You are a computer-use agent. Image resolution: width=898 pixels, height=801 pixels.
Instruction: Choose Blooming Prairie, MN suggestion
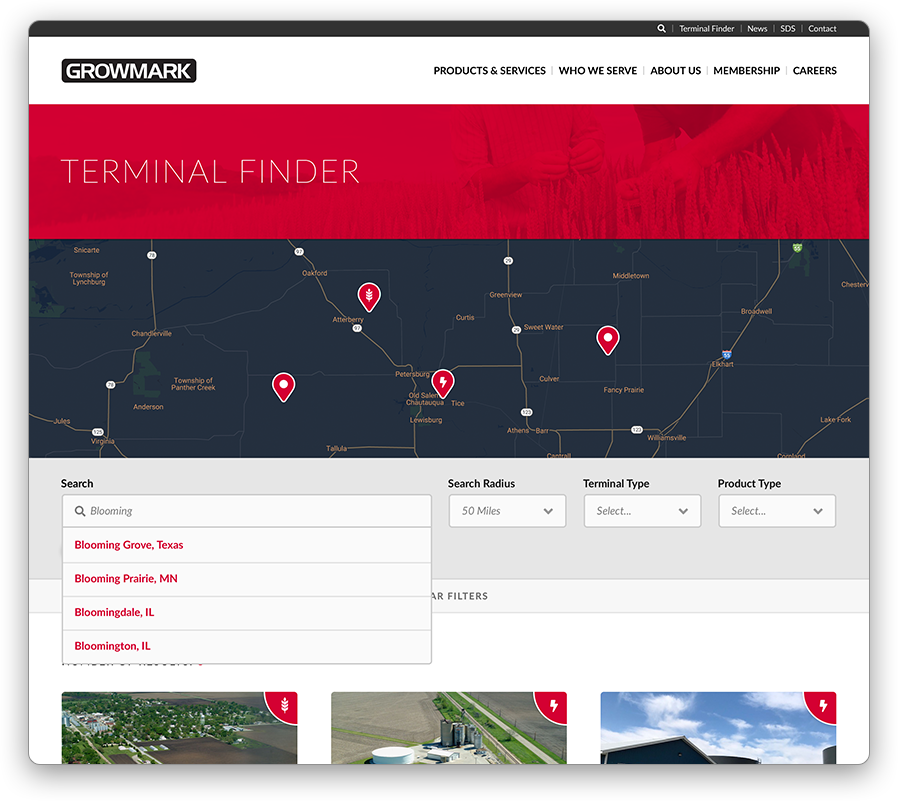[x=247, y=579]
